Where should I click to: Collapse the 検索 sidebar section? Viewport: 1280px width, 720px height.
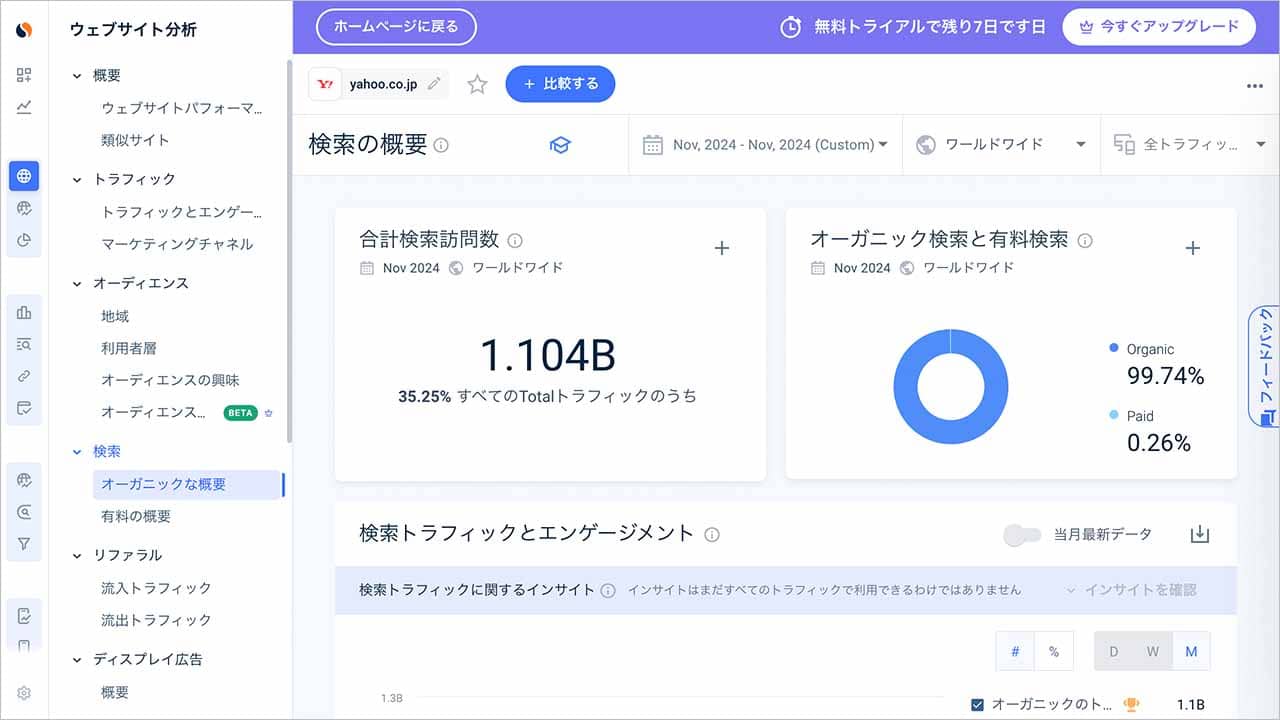(77, 452)
